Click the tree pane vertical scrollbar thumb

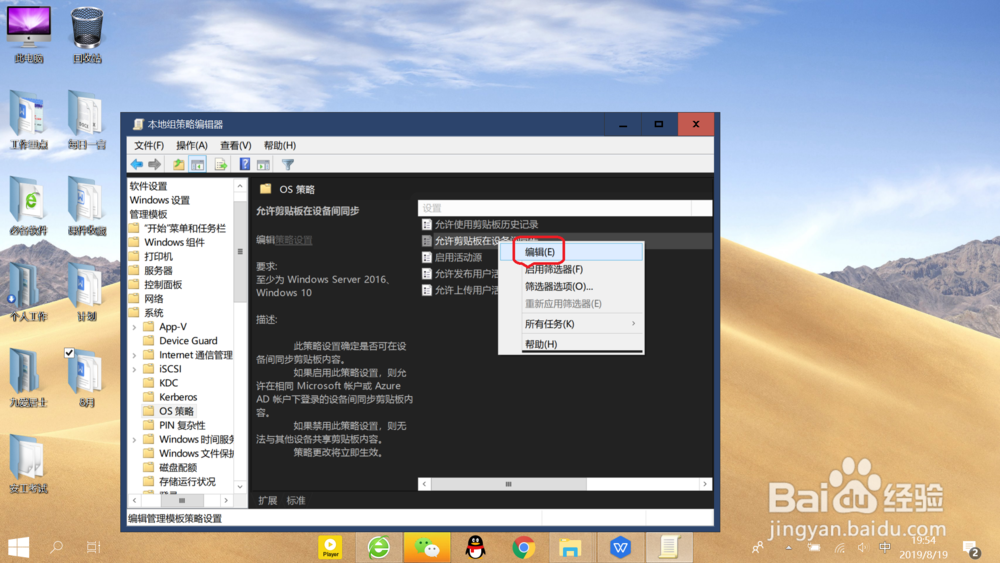coord(240,251)
